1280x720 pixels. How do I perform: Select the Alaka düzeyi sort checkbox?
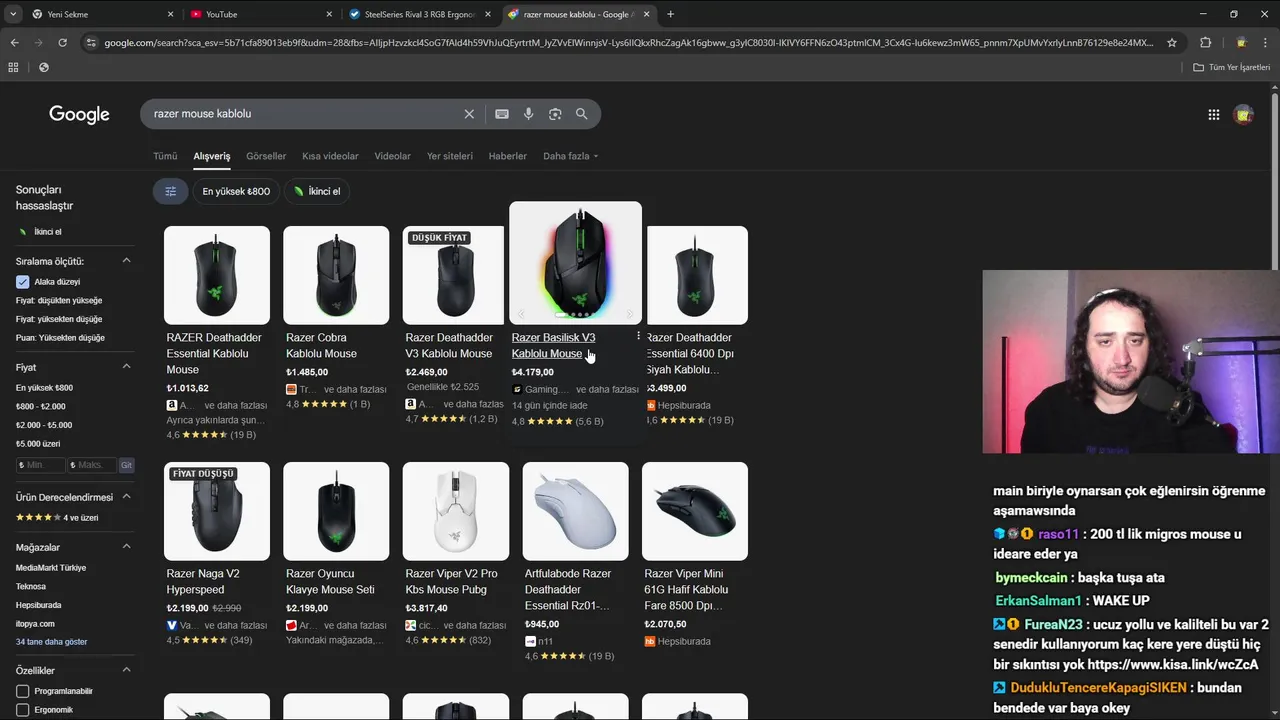coord(22,282)
